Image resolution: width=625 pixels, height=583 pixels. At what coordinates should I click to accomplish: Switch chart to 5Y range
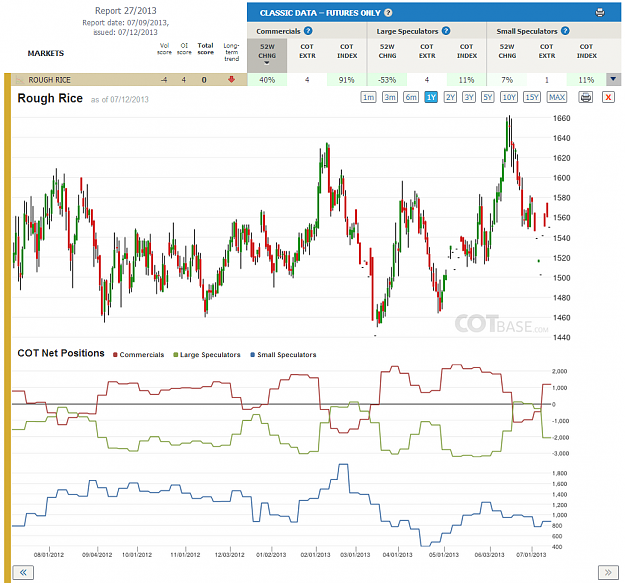488,97
